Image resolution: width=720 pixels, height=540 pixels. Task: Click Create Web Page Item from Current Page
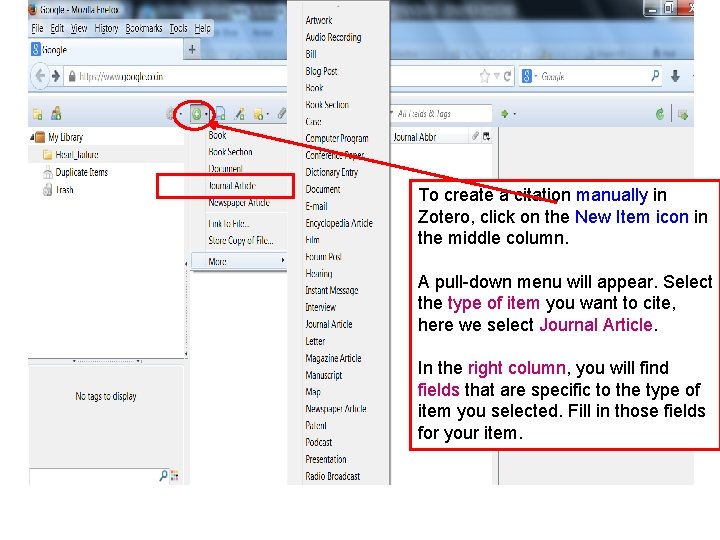tap(220, 113)
